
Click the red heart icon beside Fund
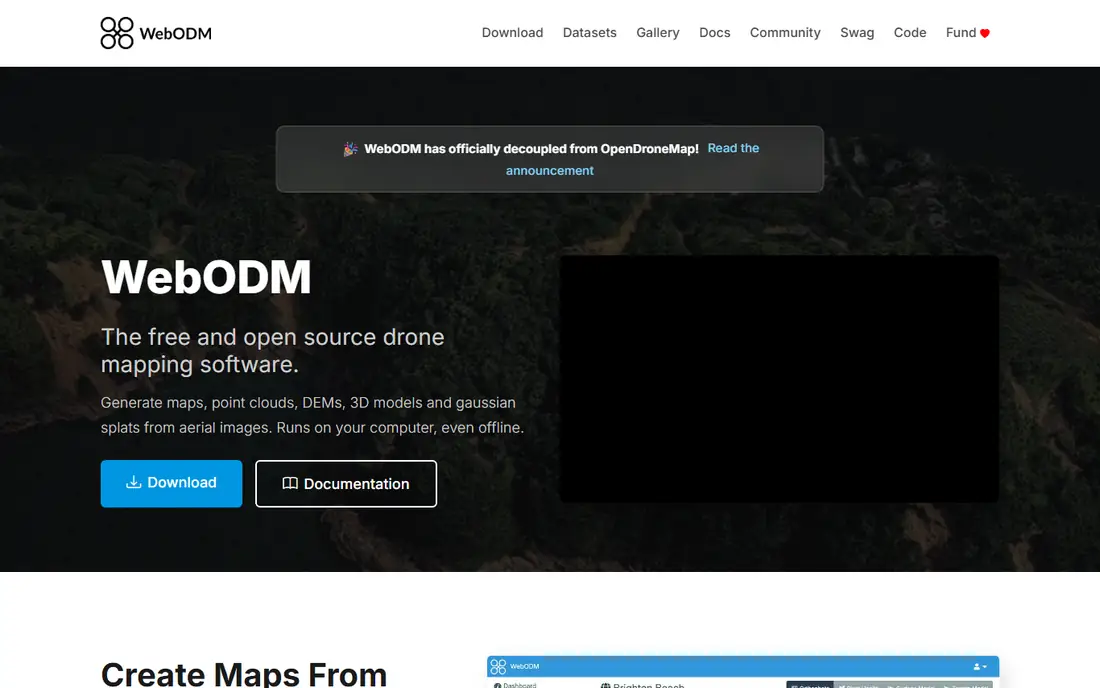tap(985, 33)
